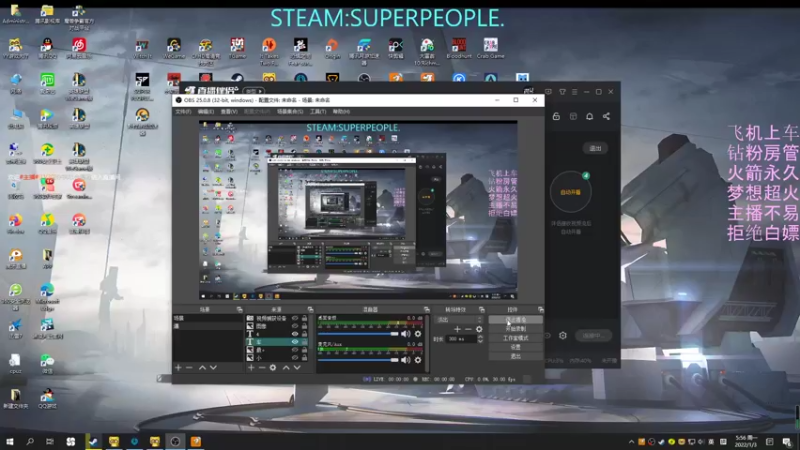The width and height of the screenshot is (800, 450).
Task: Open transition properties gear icon
Action: tap(479, 329)
